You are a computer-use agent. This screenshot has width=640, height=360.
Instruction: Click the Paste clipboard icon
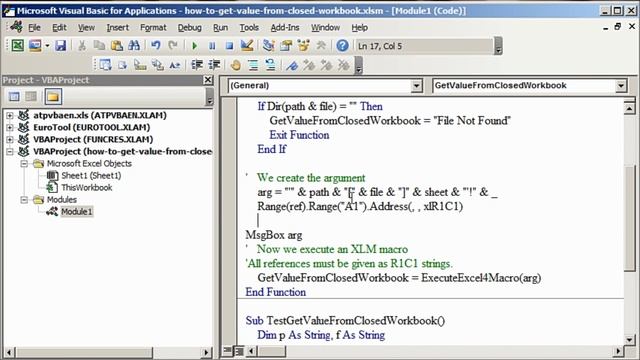117,45
